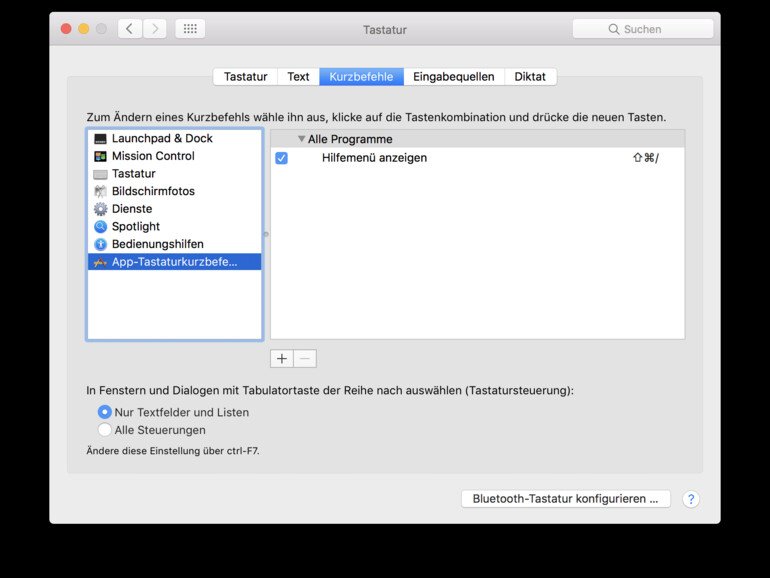The image size is (770, 578).
Task: Show all preferences grid button
Action: pos(190,29)
